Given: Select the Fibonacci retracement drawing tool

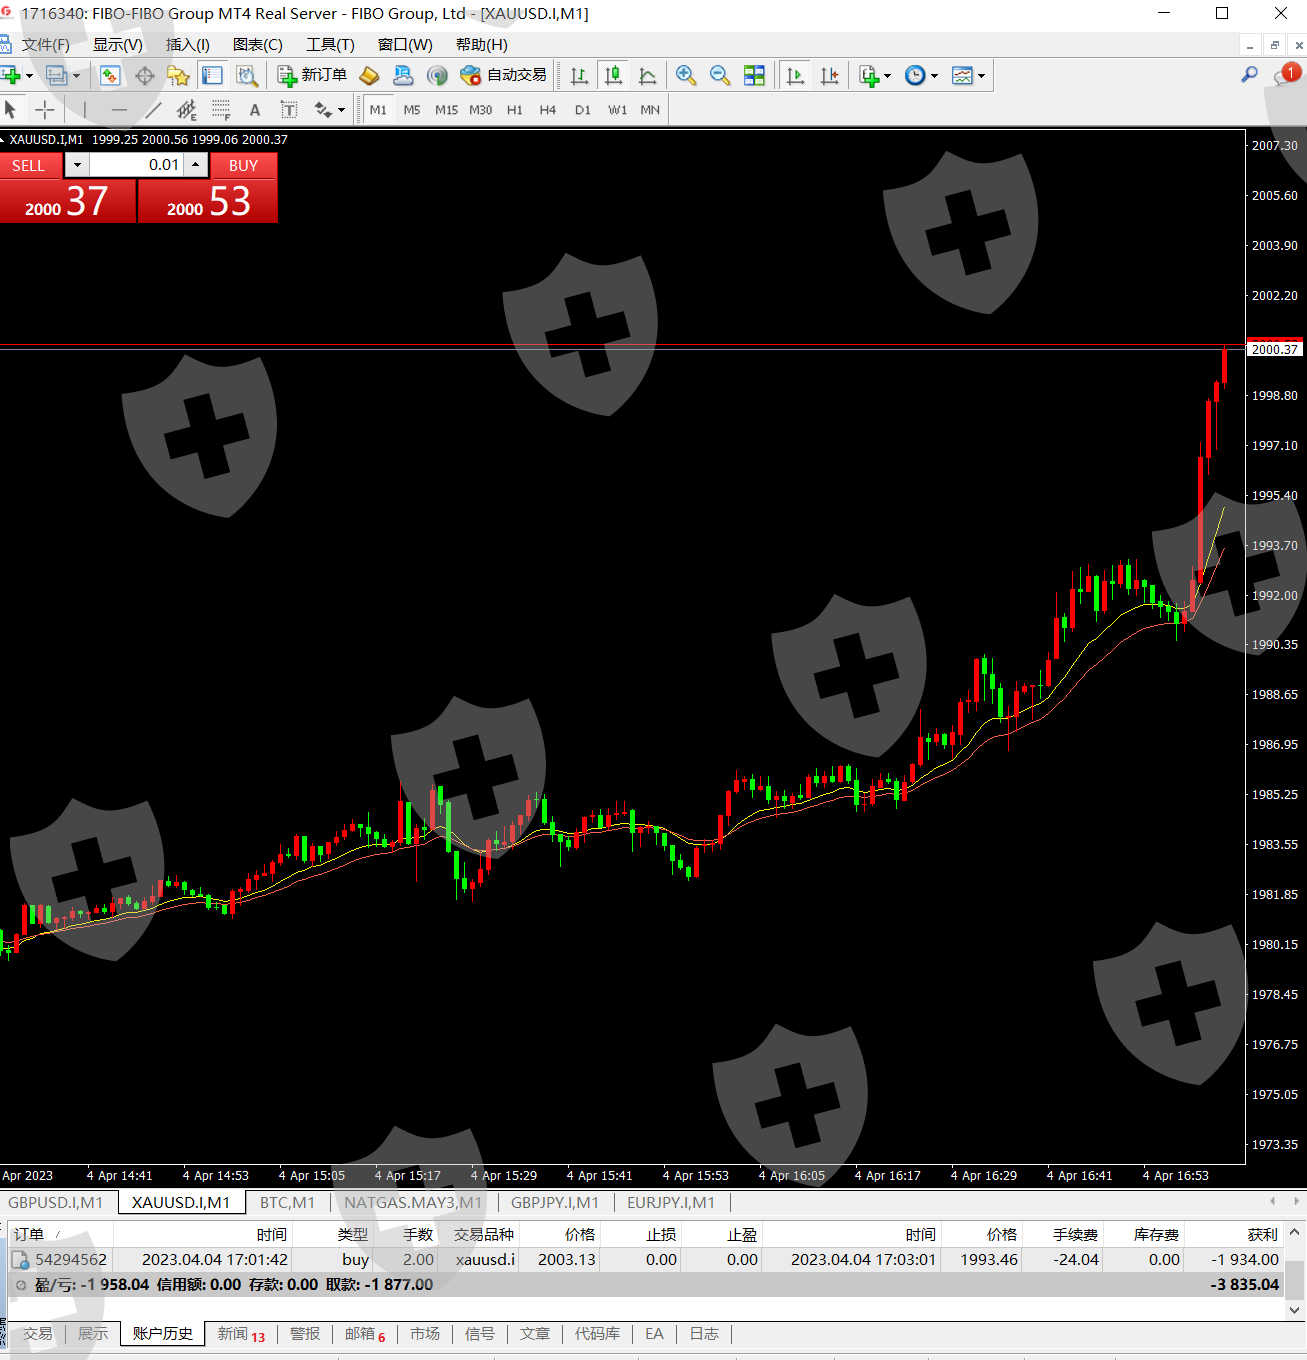Looking at the screenshot, I should (x=186, y=110).
